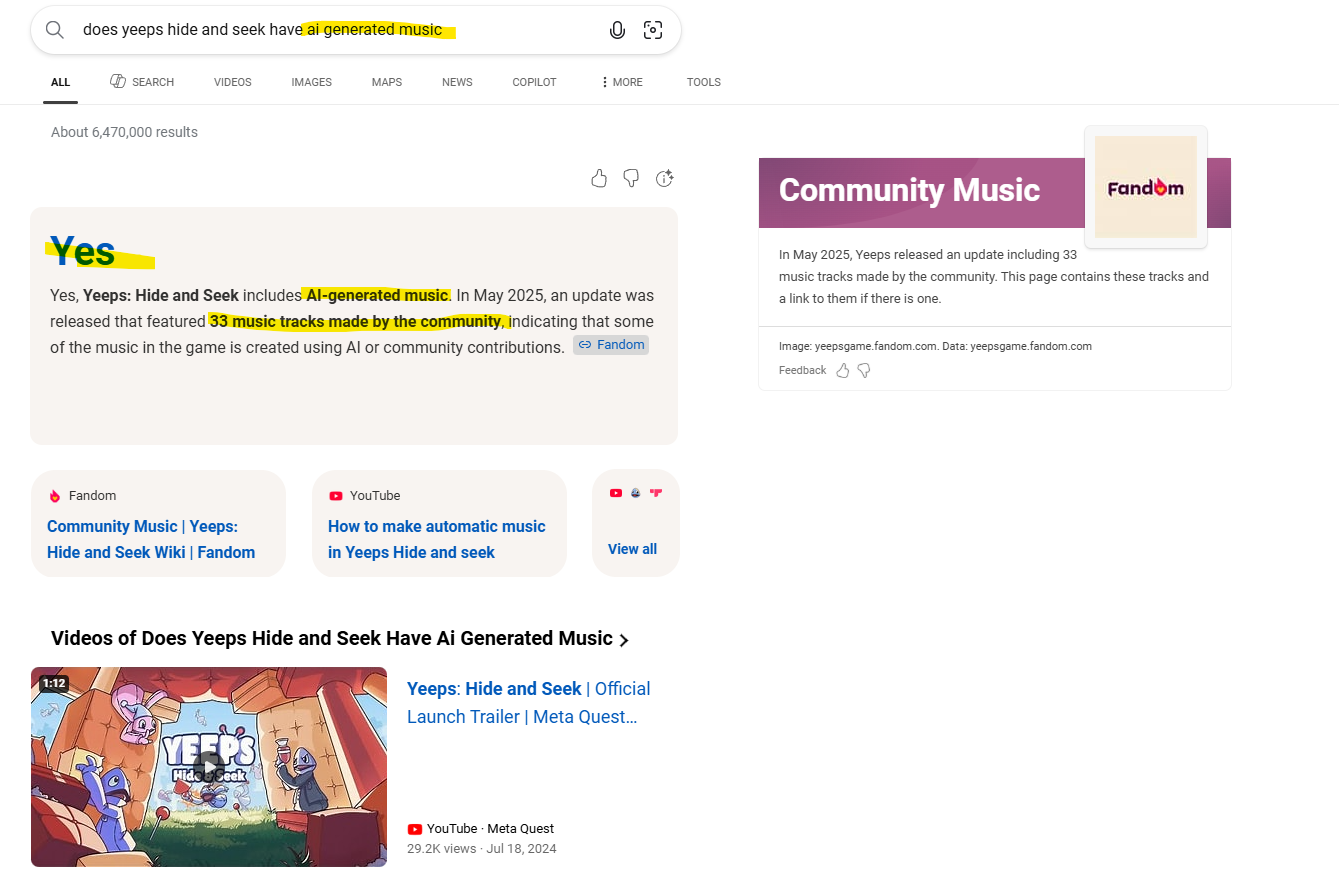The width and height of the screenshot is (1339, 873).
Task: Open the How to make automatic music YouTube card
Action: click(439, 524)
